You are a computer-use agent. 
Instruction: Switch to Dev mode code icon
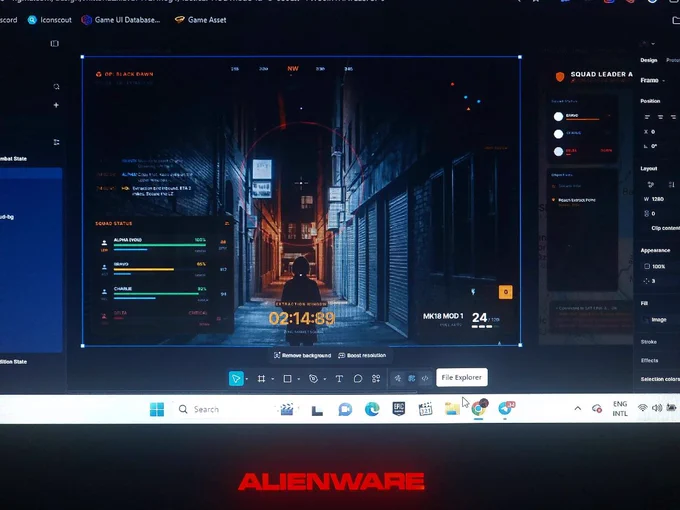[x=425, y=379]
